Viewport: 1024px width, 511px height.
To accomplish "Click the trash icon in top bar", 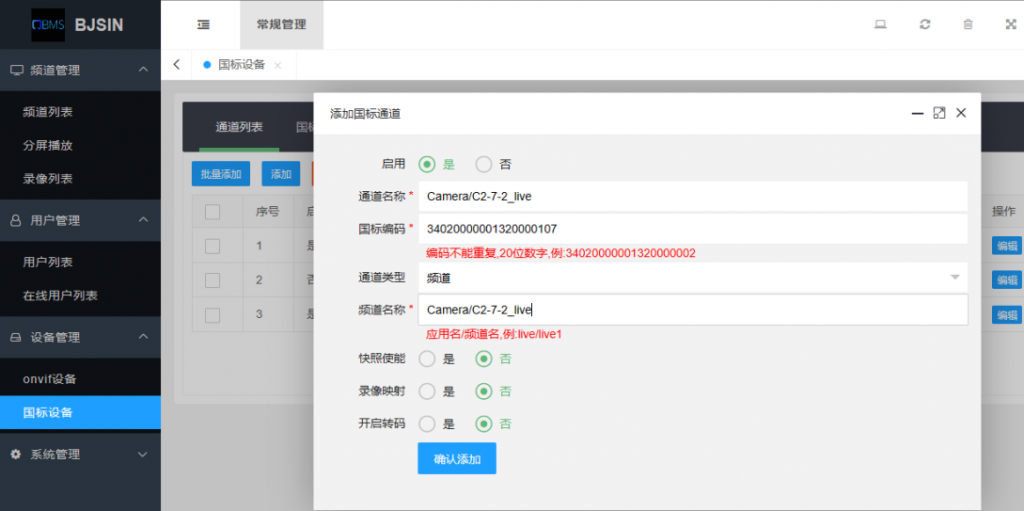I will pyautogui.click(x=968, y=25).
